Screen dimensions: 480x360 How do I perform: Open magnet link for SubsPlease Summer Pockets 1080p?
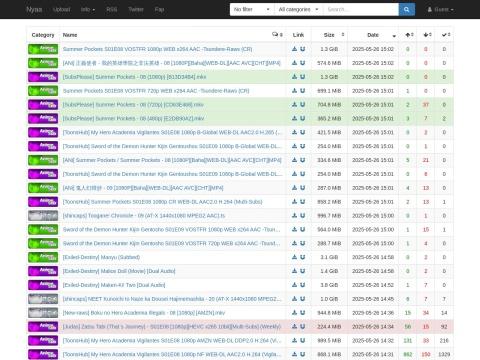[x=302, y=77]
